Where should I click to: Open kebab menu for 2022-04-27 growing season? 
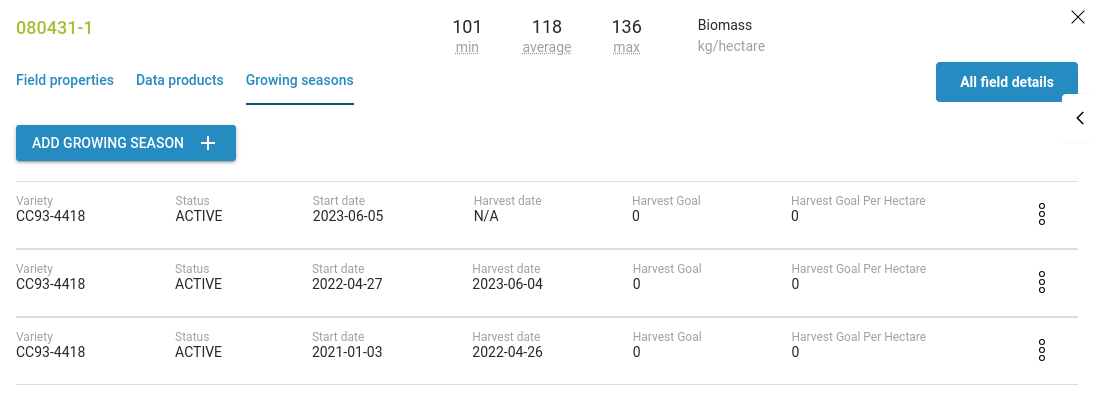1041,282
